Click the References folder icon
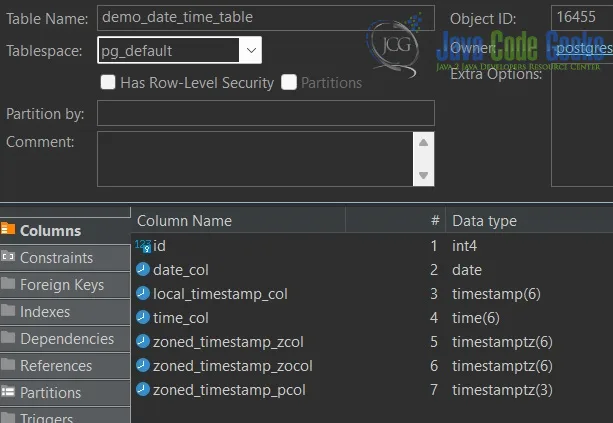The width and height of the screenshot is (613, 423). point(8,364)
